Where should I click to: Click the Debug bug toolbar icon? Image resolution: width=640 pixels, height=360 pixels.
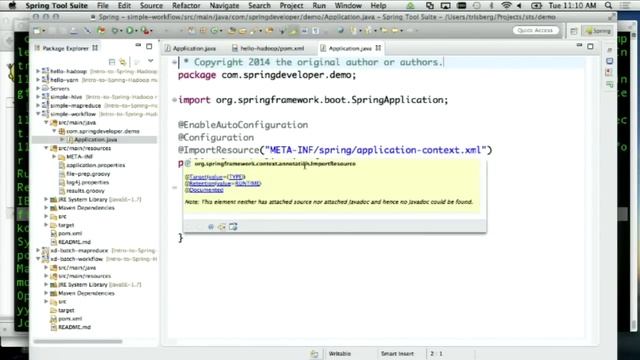[115, 31]
